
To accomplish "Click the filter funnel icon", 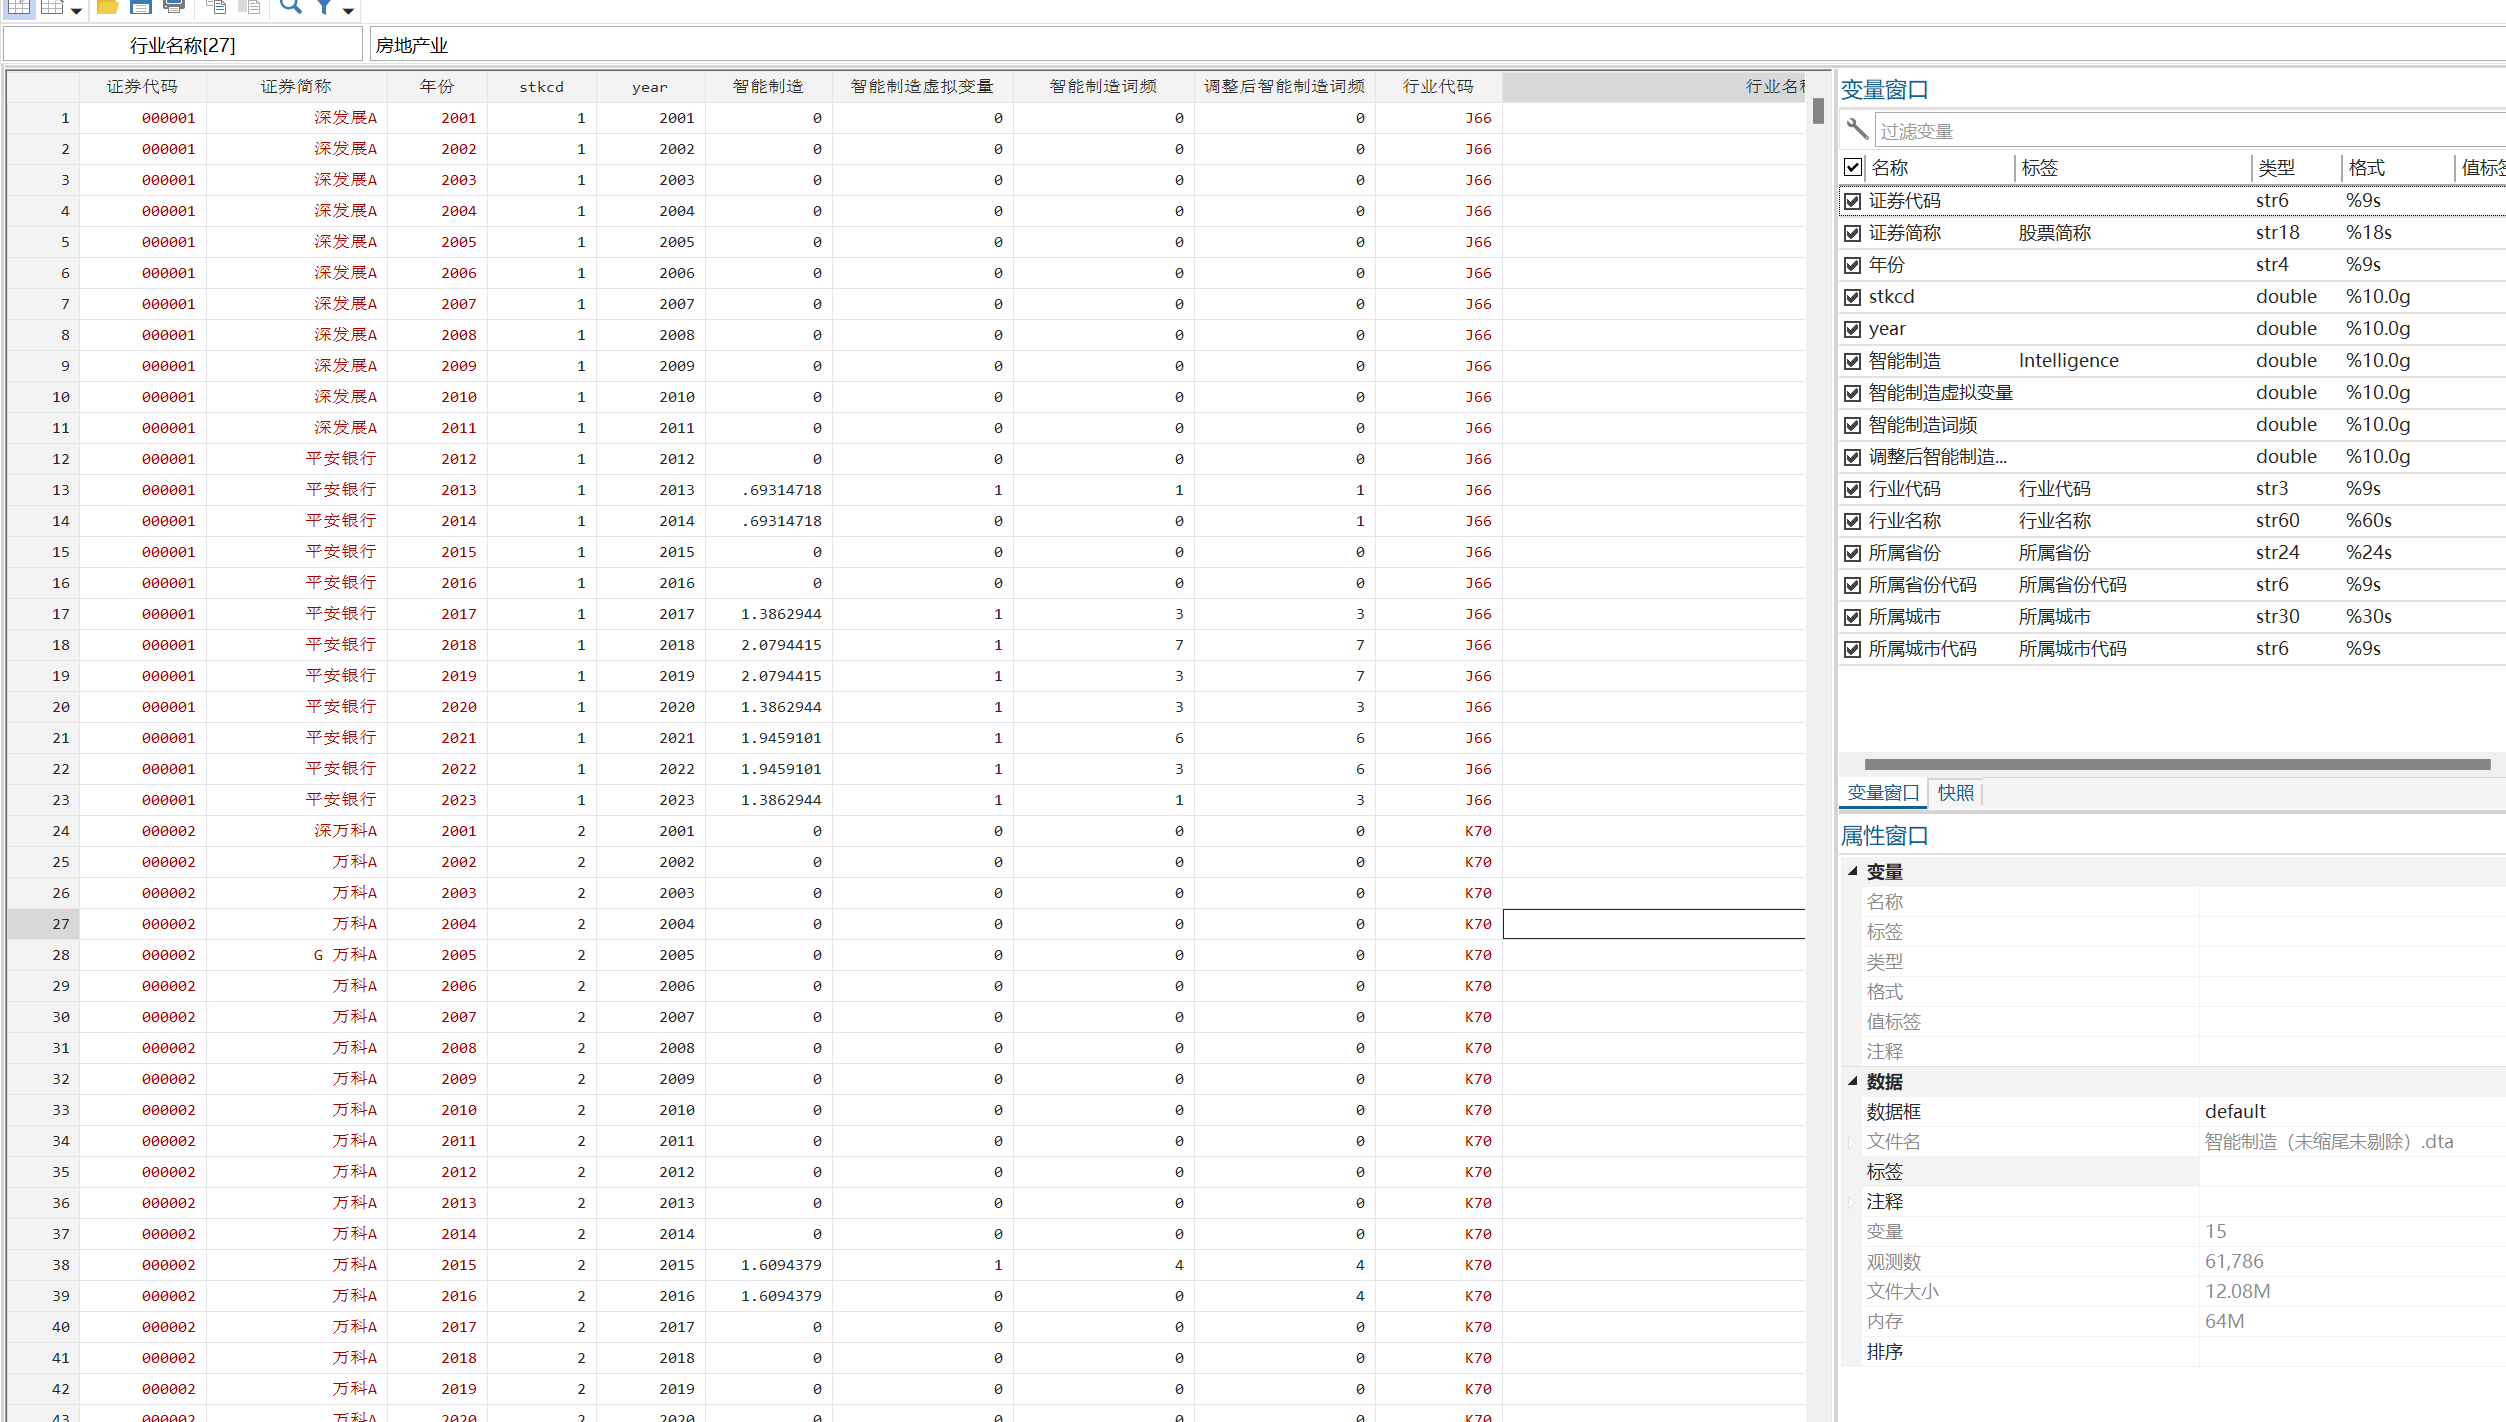I will click(x=324, y=7).
